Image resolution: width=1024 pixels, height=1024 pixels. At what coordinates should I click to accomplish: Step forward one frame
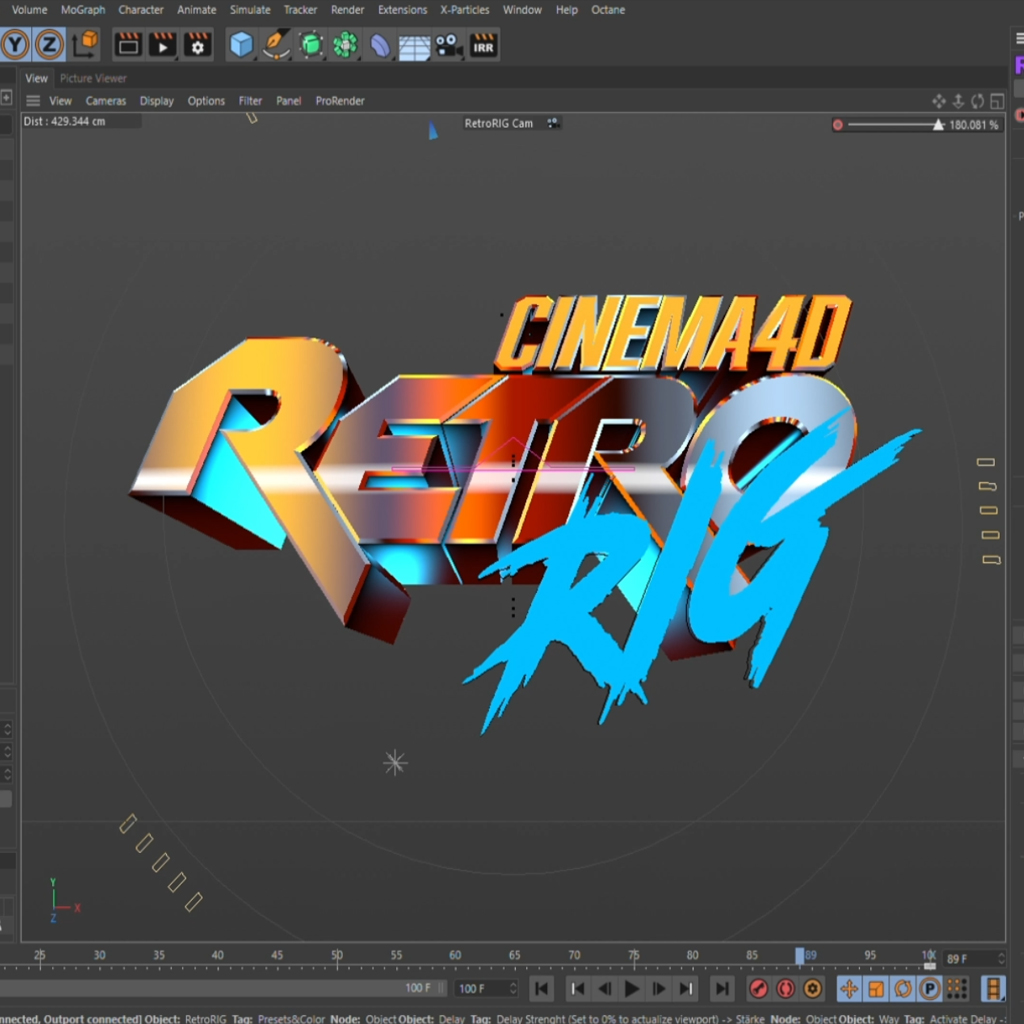tap(658, 989)
